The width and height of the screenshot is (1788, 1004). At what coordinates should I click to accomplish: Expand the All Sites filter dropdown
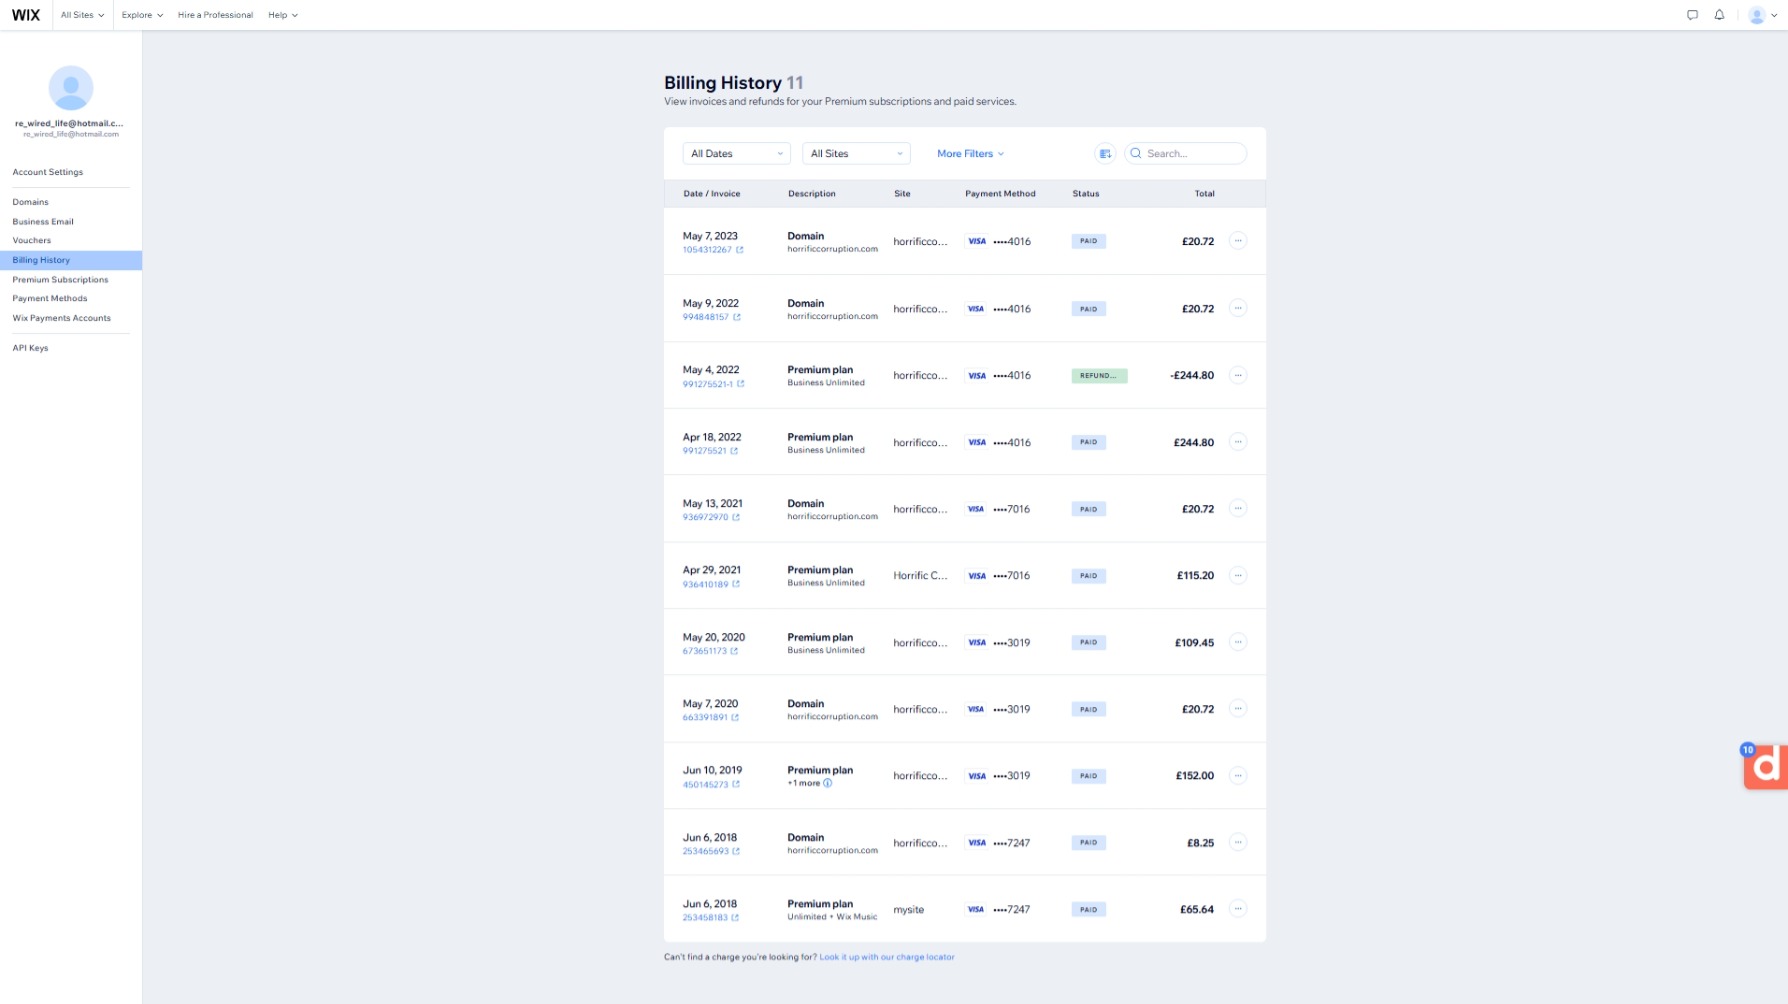(x=856, y=154)
